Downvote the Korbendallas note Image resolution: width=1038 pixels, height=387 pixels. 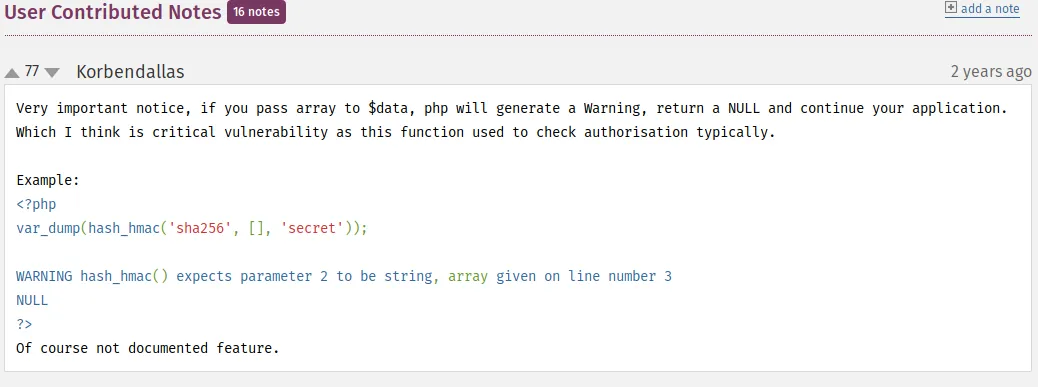coord(52,72)
